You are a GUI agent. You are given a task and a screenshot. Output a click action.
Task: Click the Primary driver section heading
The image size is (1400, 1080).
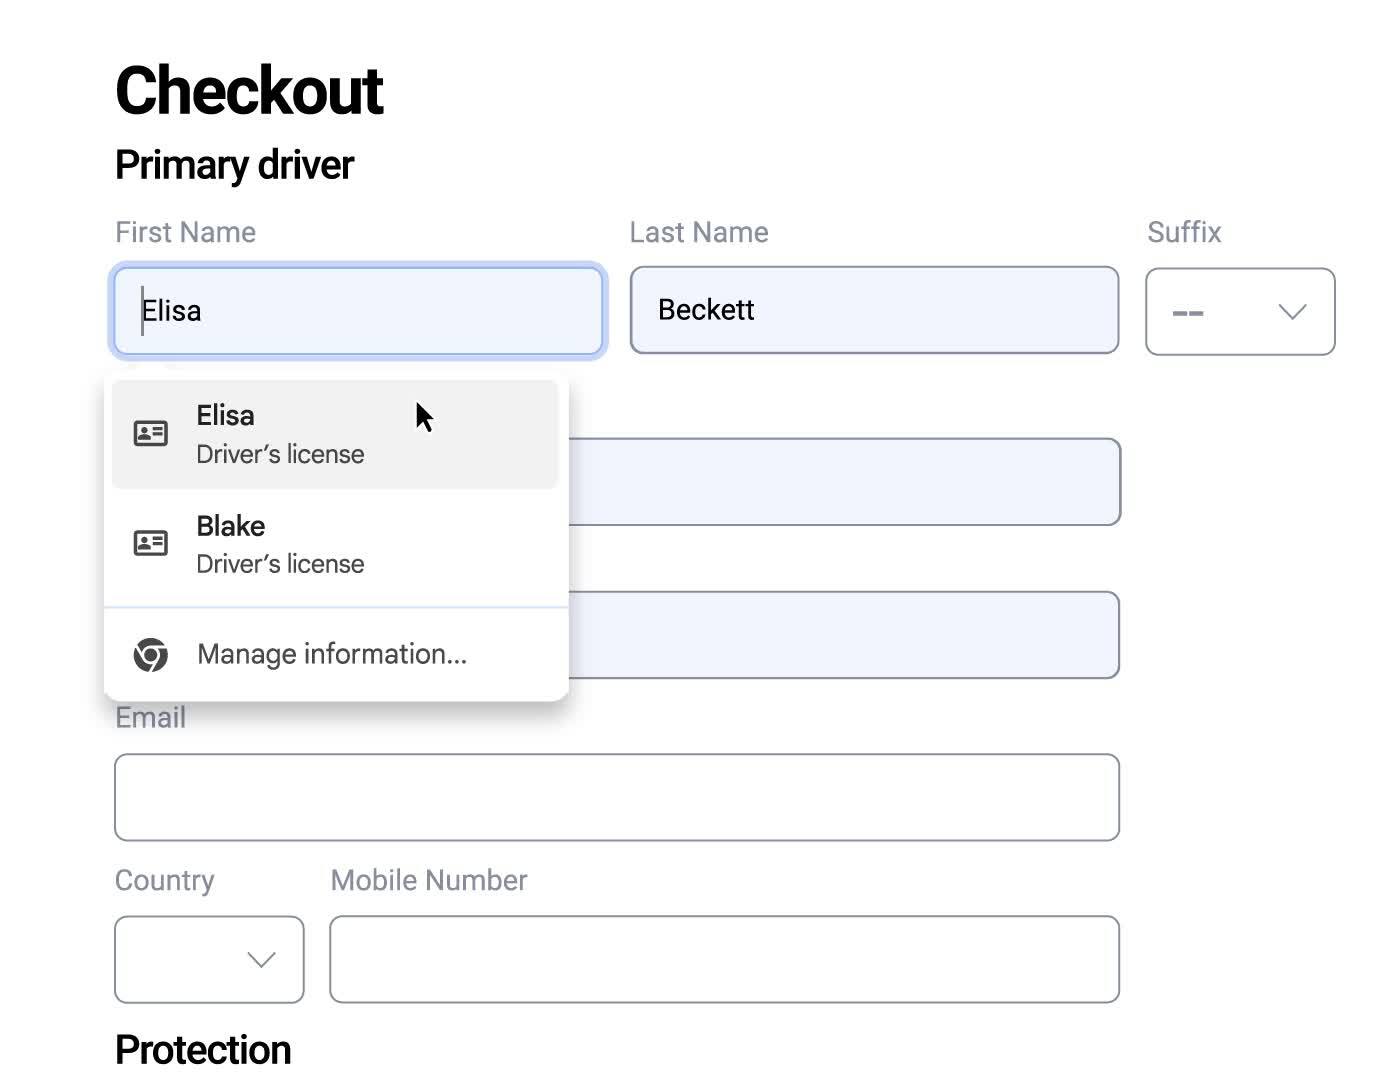pos(234,165)
